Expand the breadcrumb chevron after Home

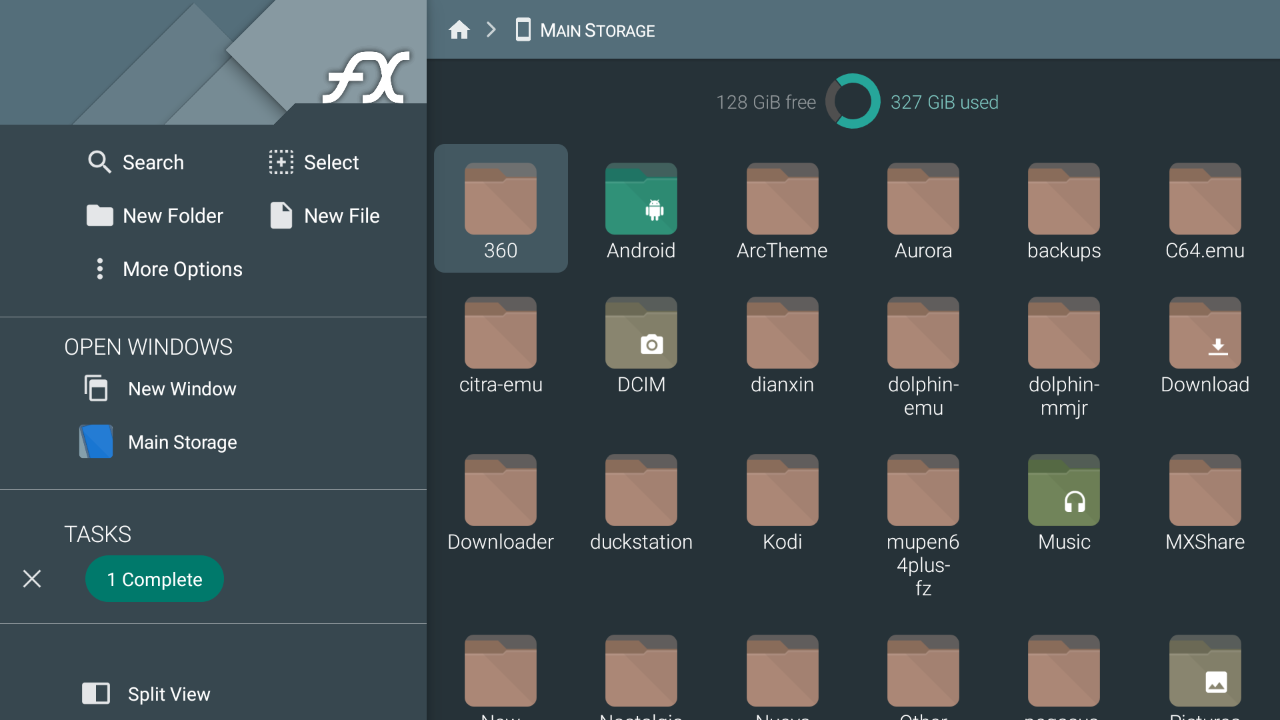[x=491, y=30]
